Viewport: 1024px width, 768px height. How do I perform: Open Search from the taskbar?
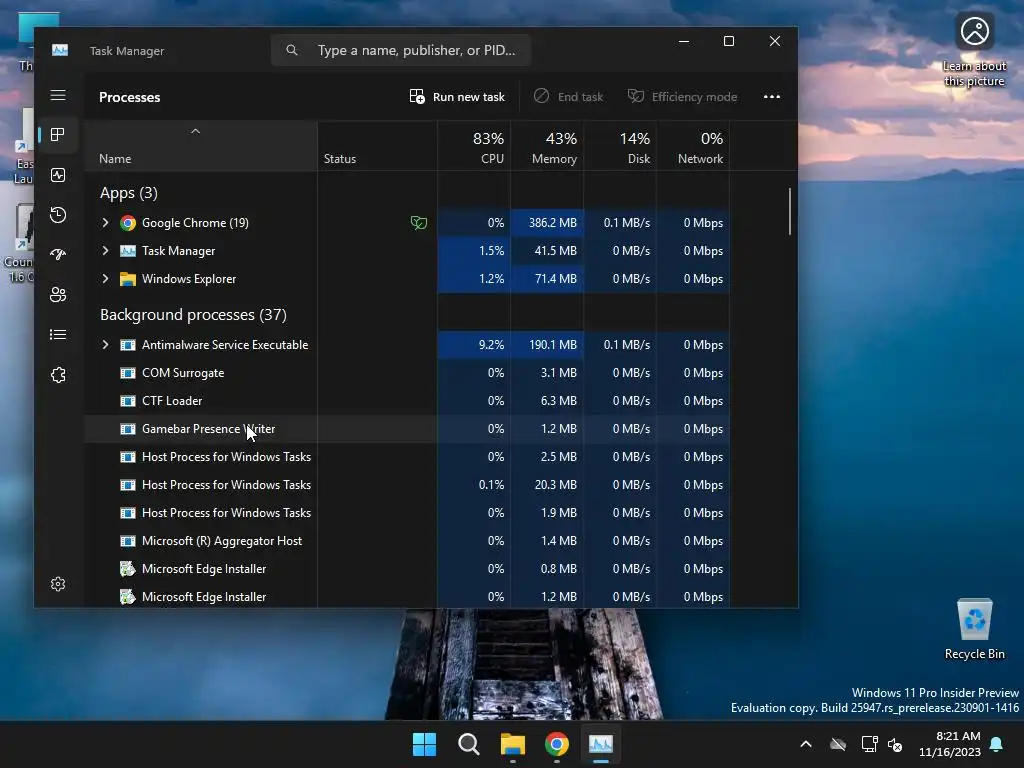[469, 744]
